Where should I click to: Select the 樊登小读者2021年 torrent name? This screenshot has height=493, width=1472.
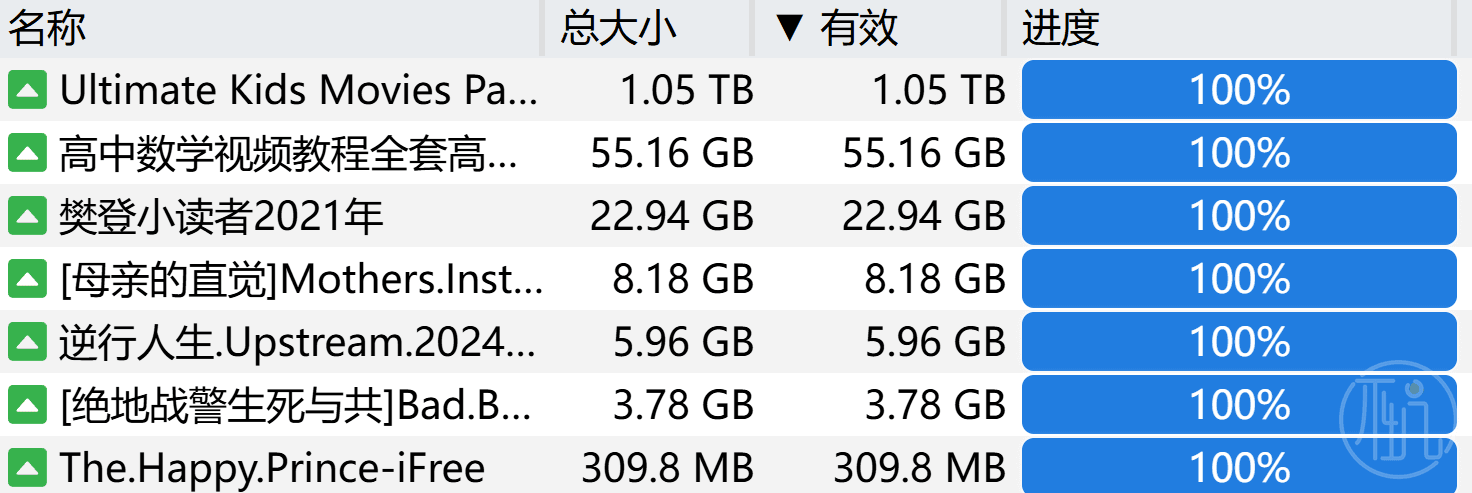(221, 217)
